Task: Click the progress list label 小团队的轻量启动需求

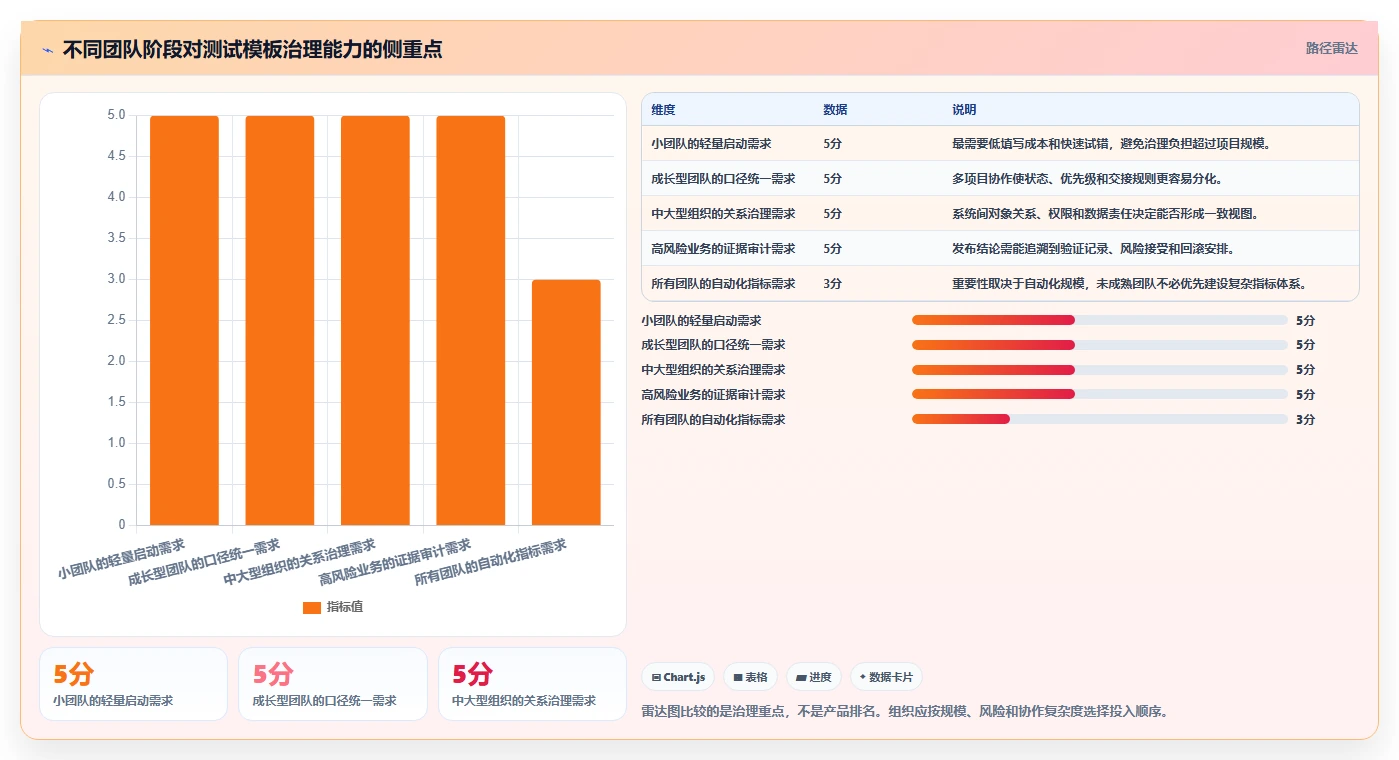Action: pos(701,321)
